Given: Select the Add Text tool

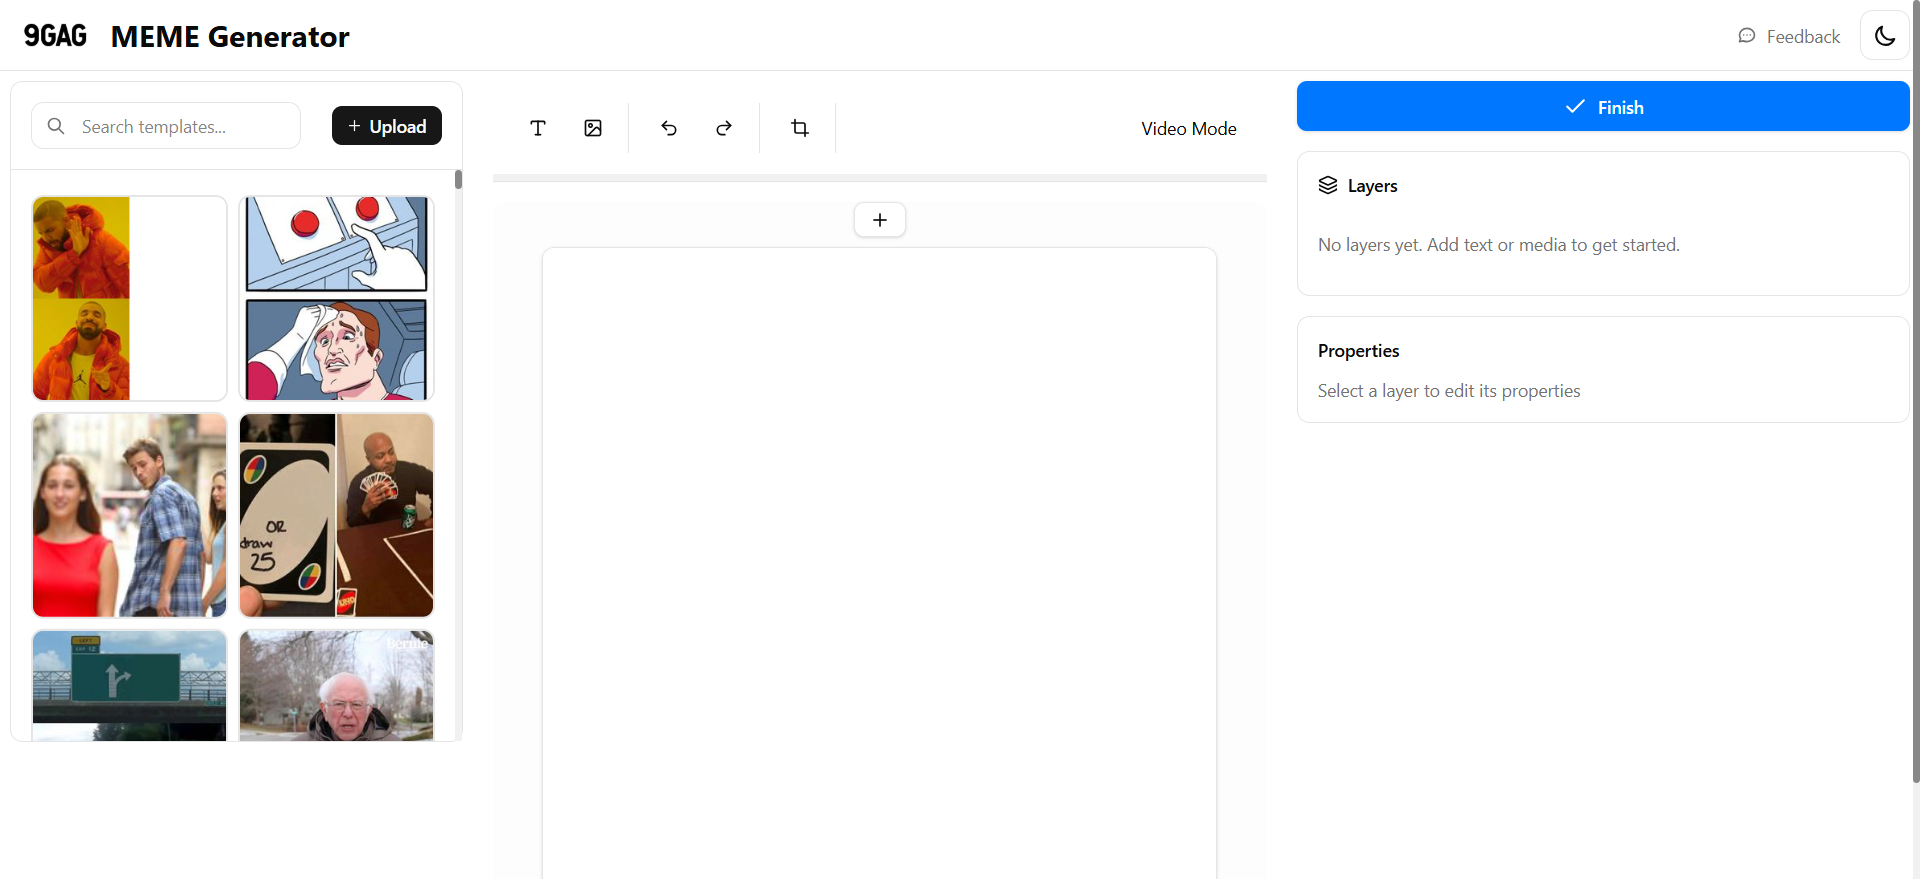Looking at the screenshot, I should pyautogui.click(x=538, y=128).
